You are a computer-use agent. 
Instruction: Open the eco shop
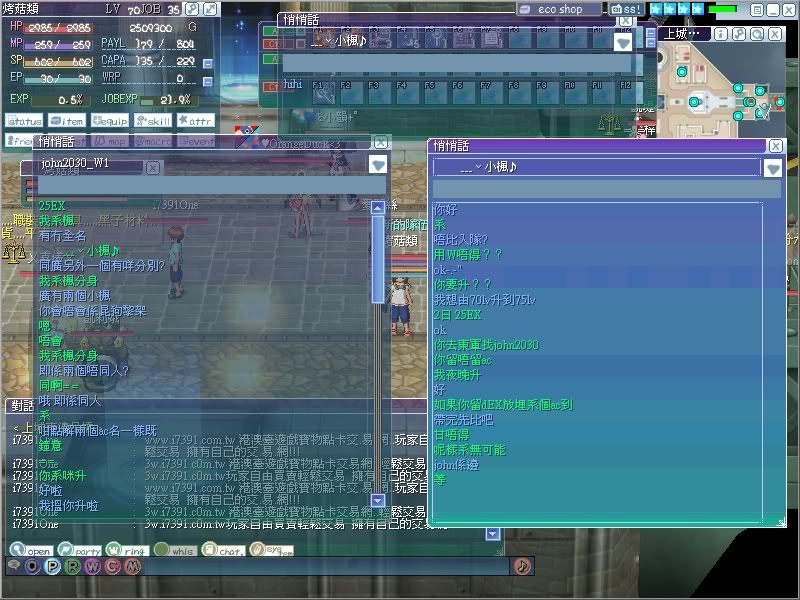559,9
